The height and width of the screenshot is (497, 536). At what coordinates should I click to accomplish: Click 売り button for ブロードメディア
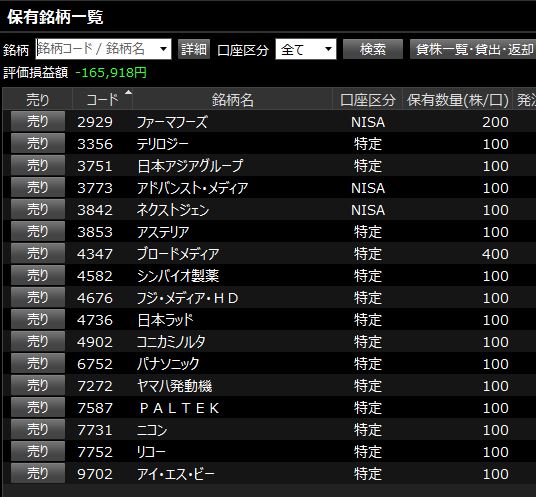pyautogui.click(x=38, y=253)
